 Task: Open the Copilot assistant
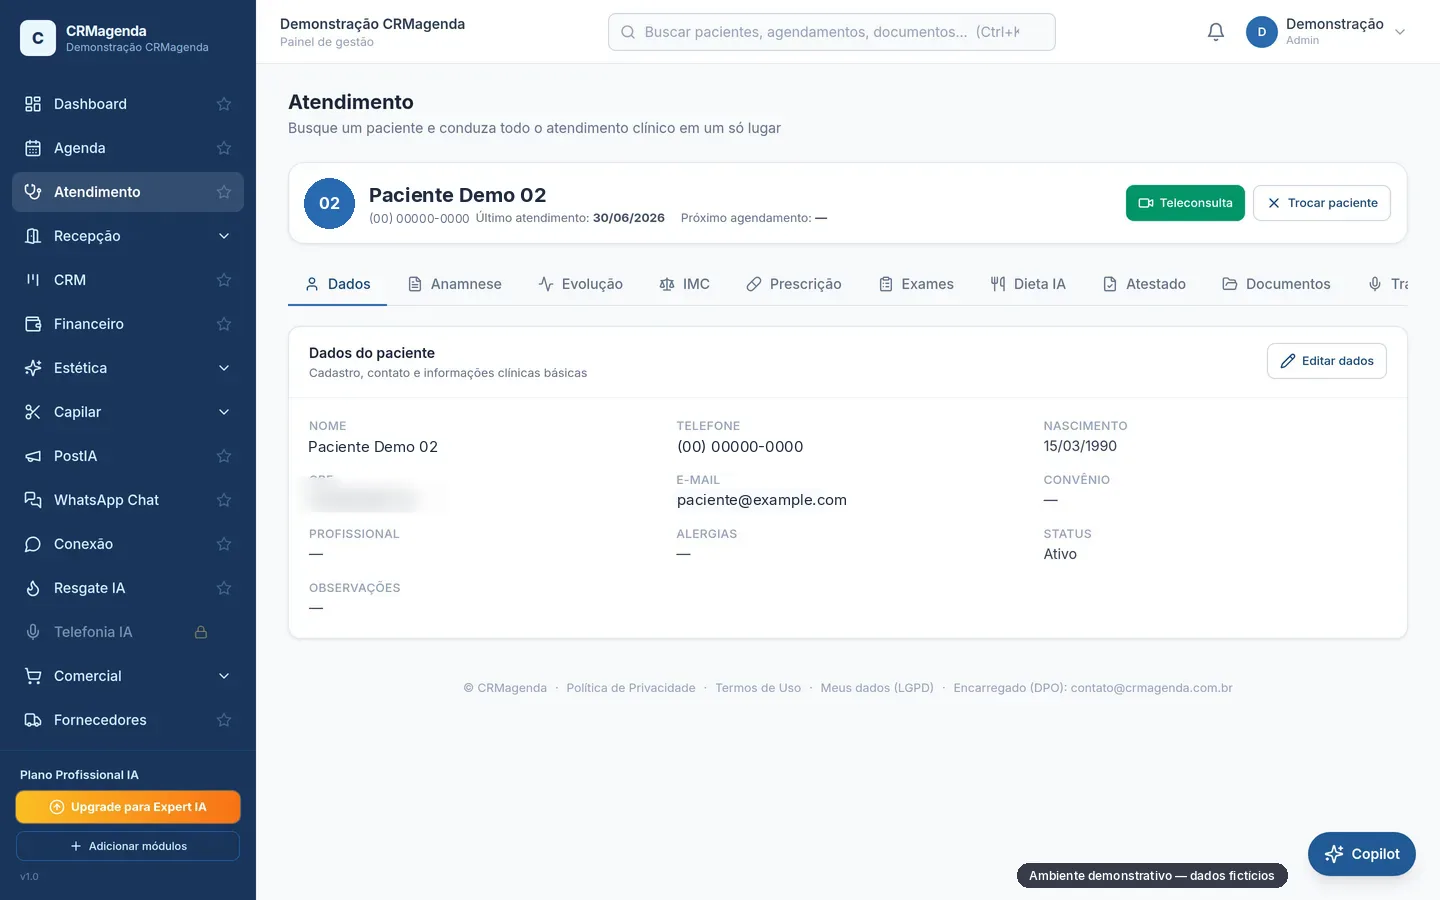[1362, 854]
